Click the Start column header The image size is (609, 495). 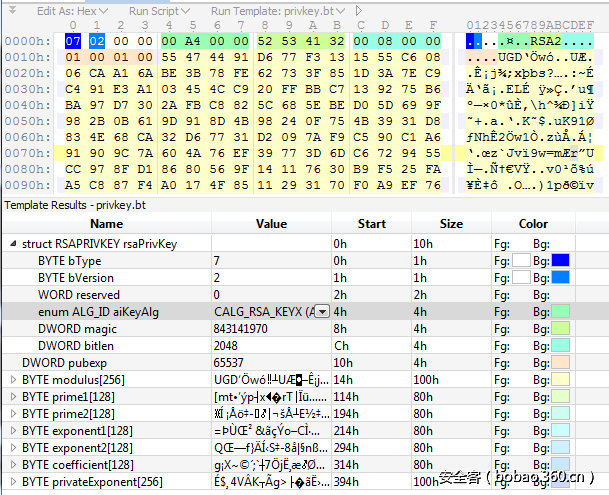370,224
